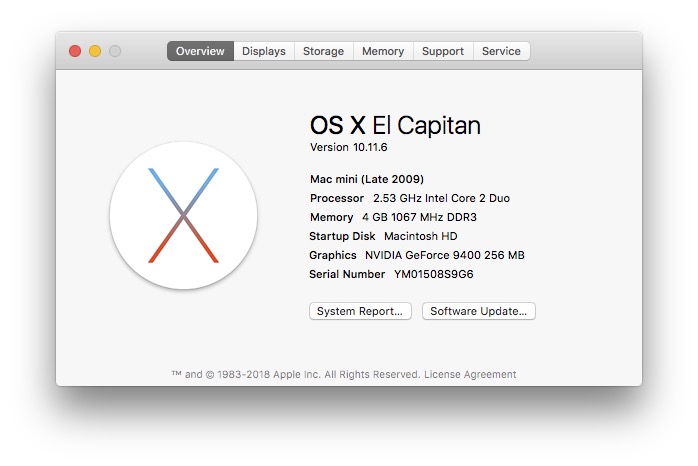This screenshot has height=466, width=698.
Task: Select the Memory tab
Action: (383, 51)
